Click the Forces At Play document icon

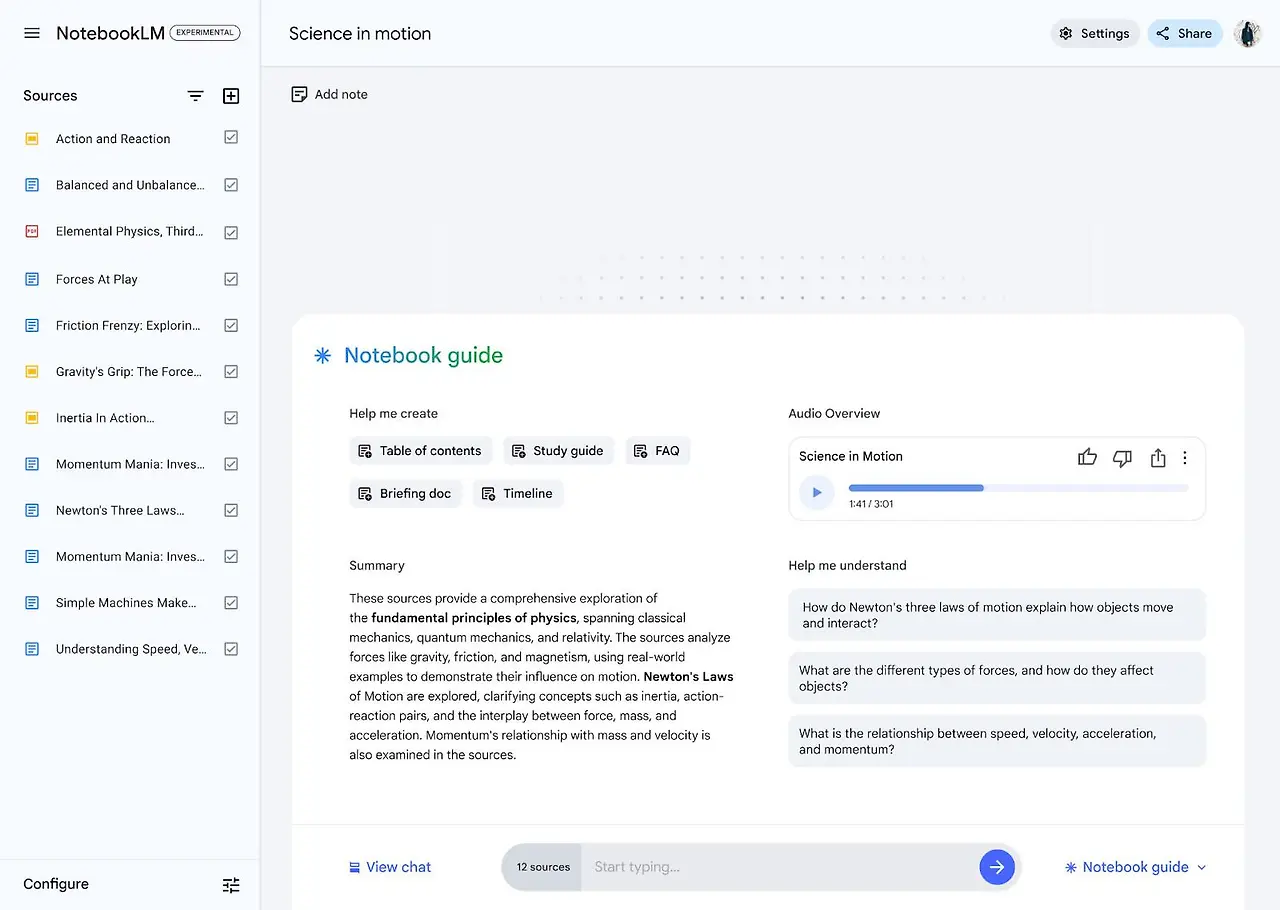coord(32,279)
